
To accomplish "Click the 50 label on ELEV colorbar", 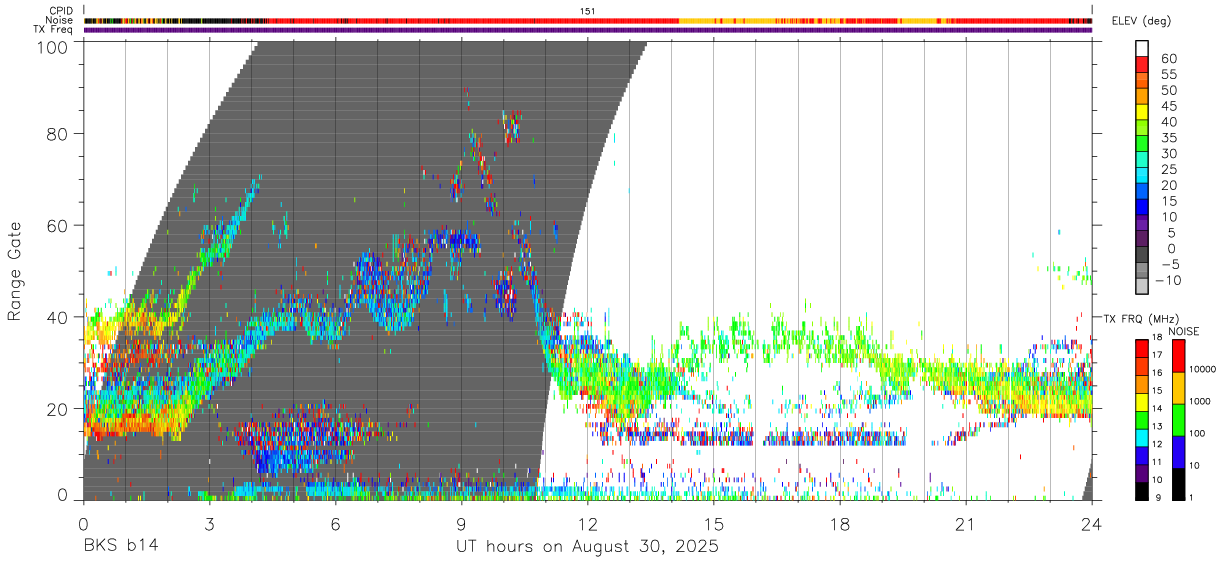I will click(1168, 90).
